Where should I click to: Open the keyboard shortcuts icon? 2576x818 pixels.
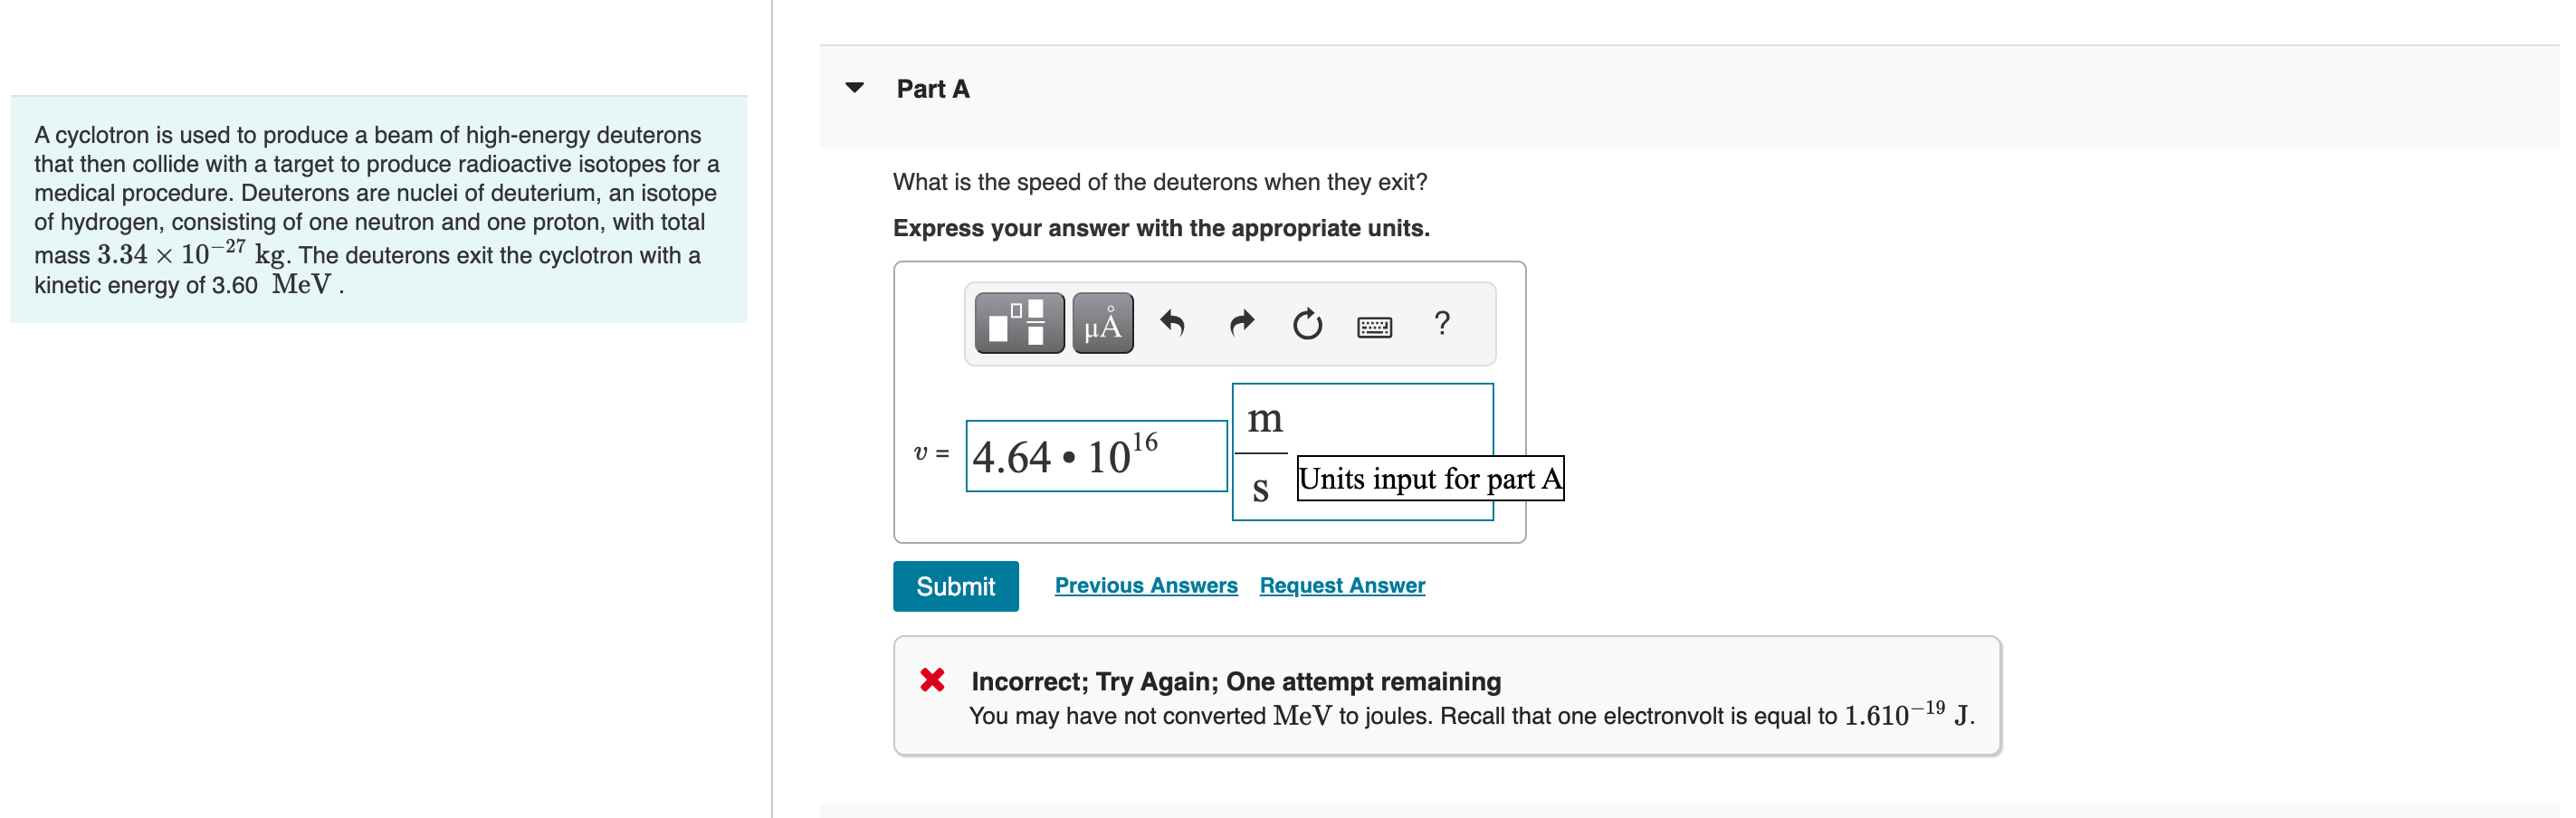[x=1375, y=326]
